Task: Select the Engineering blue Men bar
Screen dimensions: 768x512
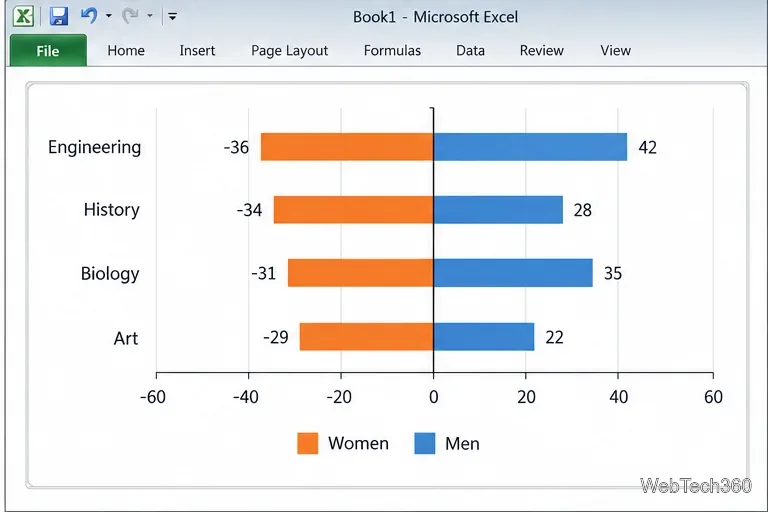Action: point(530,146)
